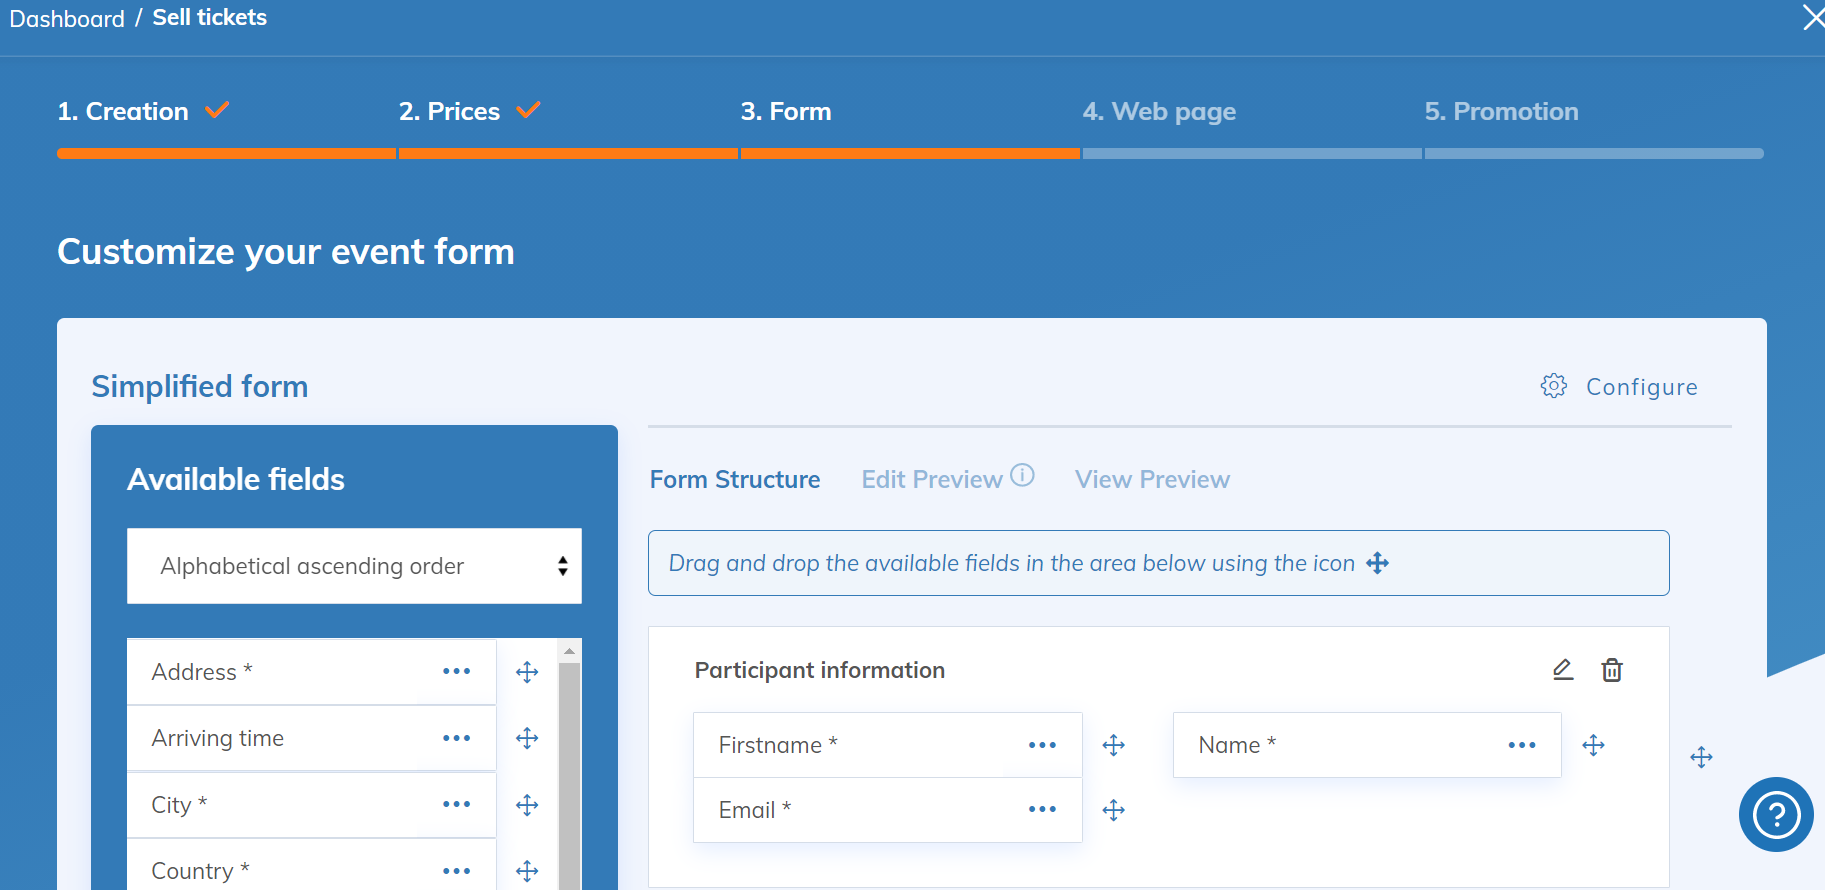Click the move handle next to Email field
This screenshot has width=1825, height=890.
coord(1113,810)
